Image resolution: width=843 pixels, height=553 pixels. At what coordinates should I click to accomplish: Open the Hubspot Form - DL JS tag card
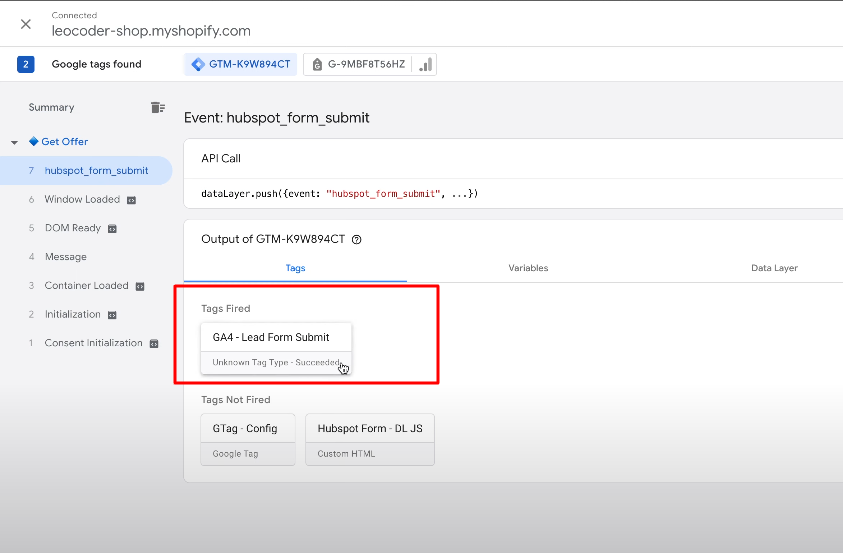[370, 440]
